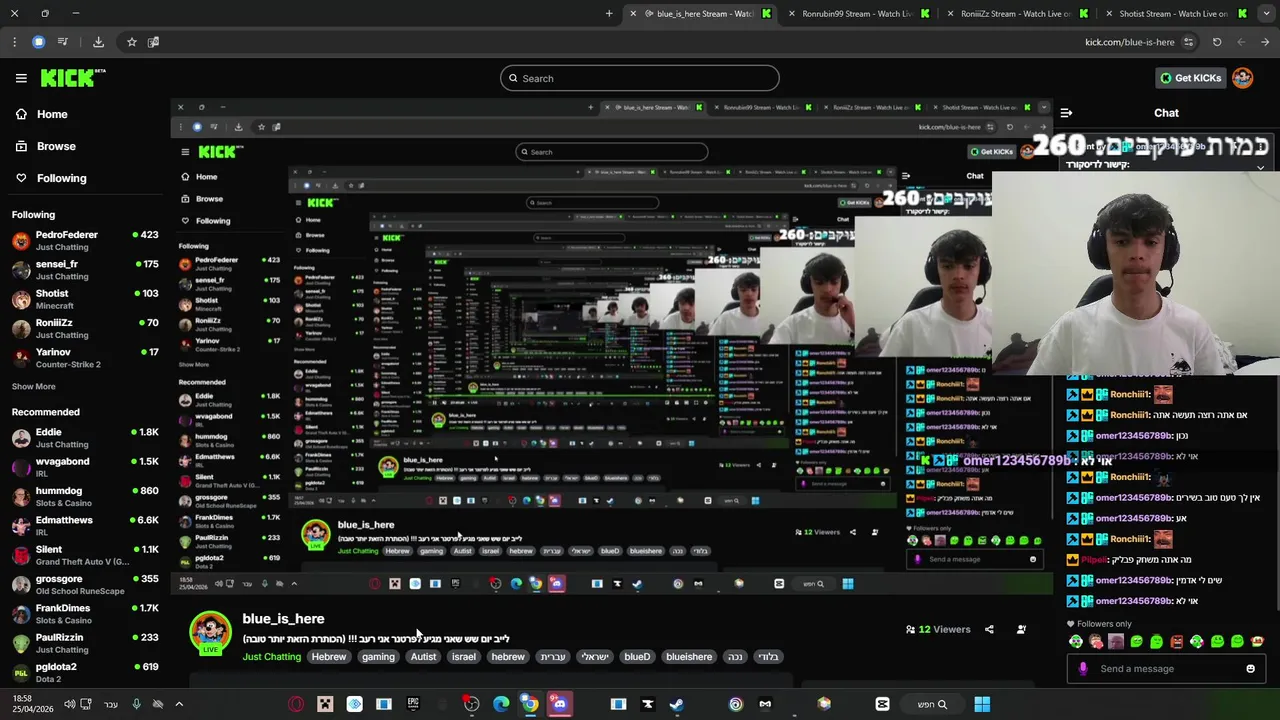Open the Kick hamburger menu
This screenshot has height=720, width=1280.
tap(21, 78)
